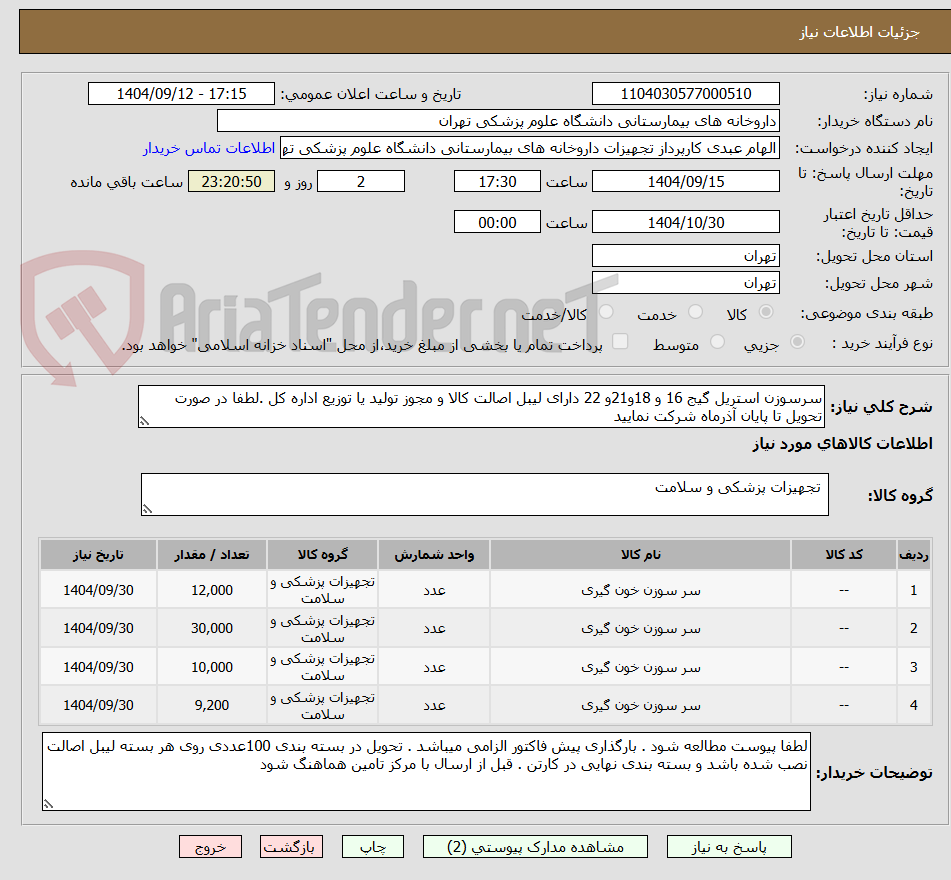Click quantity 10,000 in row 3
This screenshot has height=880, width=951.
[x=212, y=667]
